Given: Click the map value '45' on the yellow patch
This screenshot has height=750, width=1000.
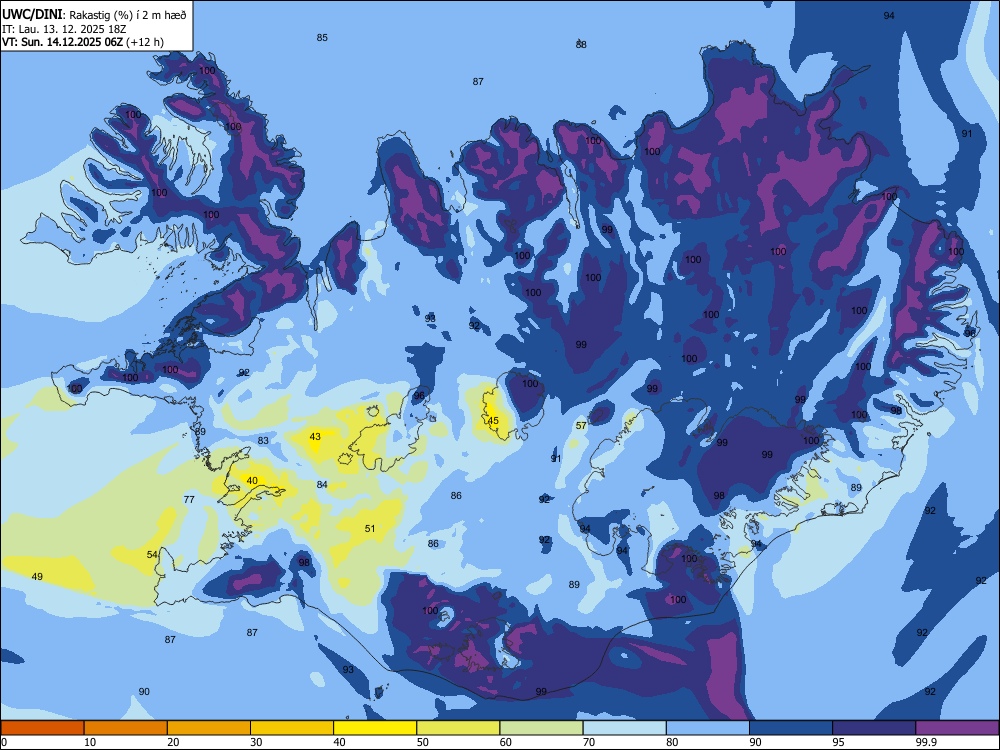Looking at the screenshot, I should pyautogui.click(x=493, y=421).
